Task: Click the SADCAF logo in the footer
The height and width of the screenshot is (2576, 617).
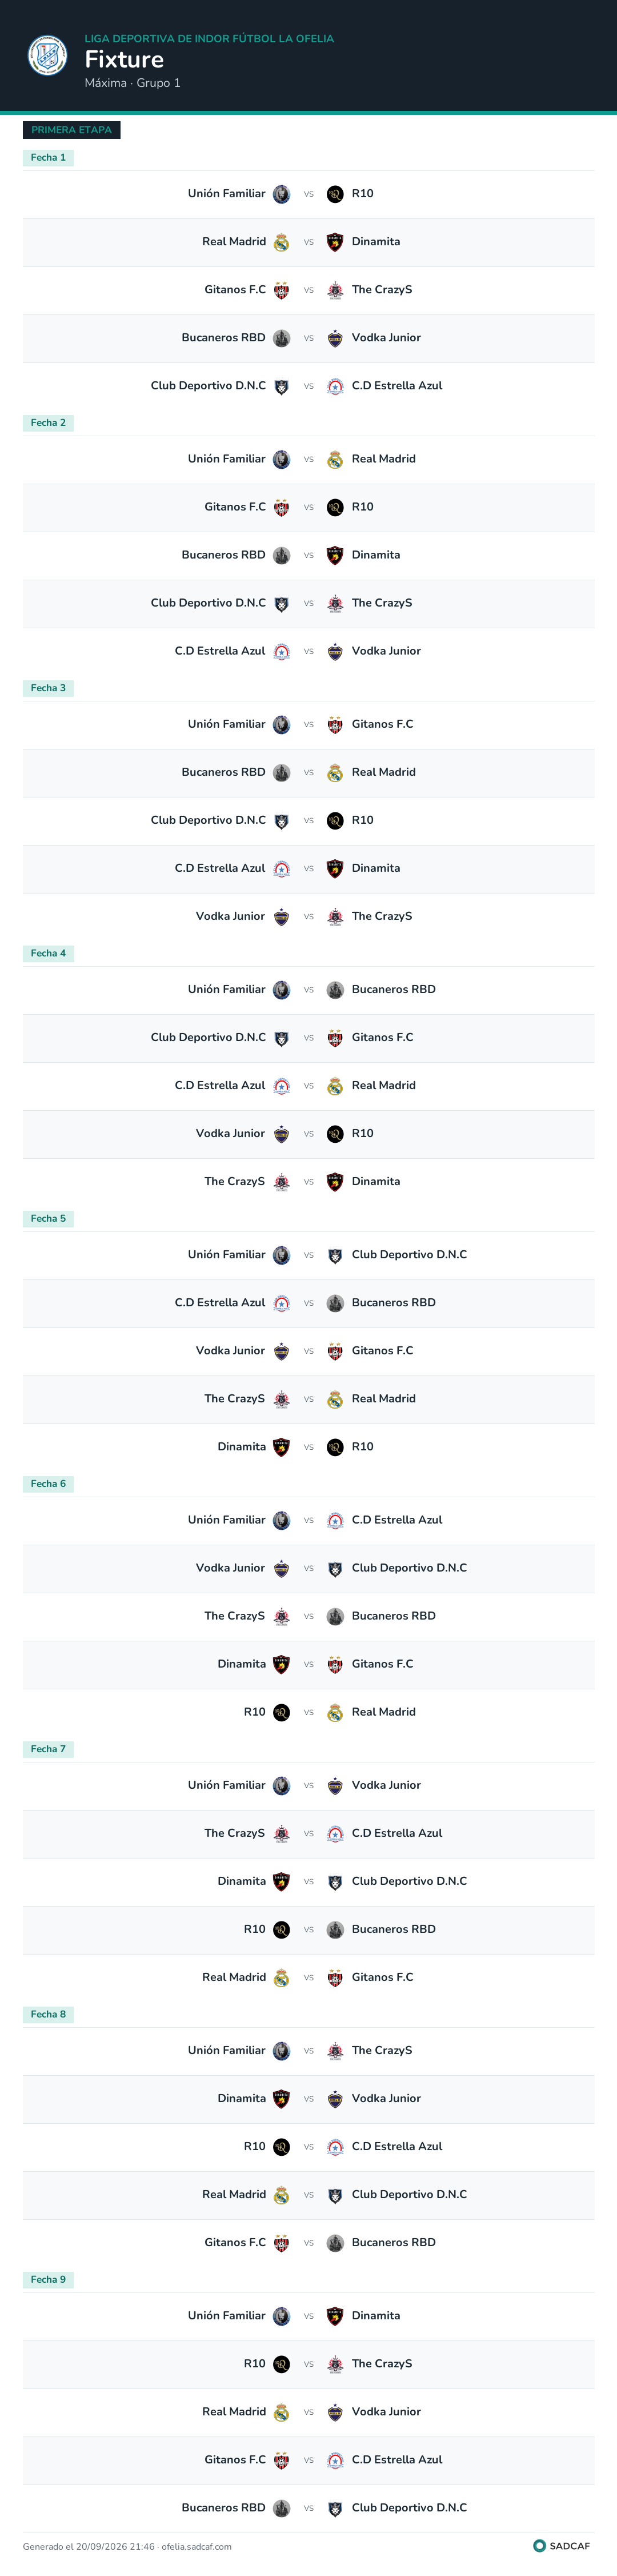Action: coord(562,2546)
